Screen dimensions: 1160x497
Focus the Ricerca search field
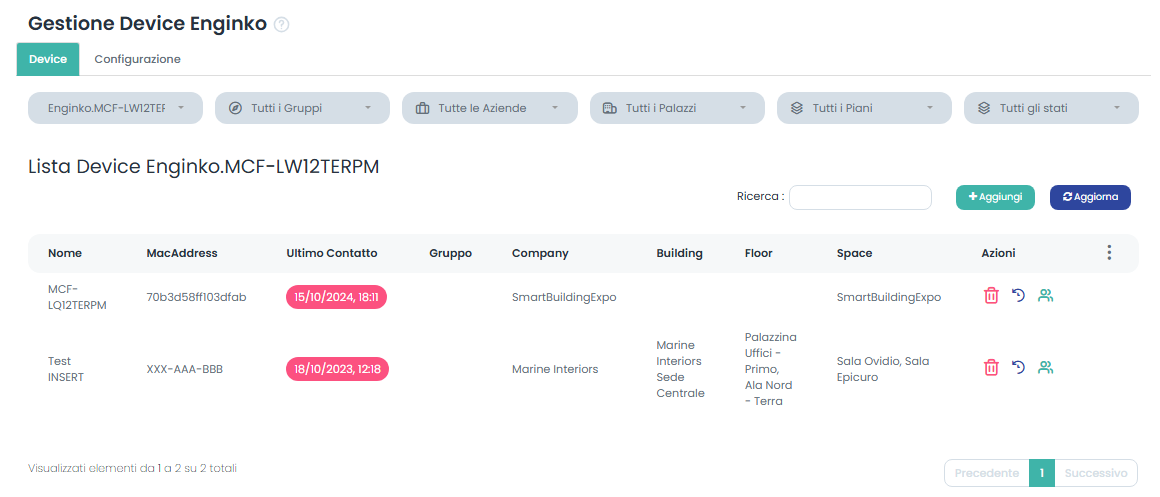click(860, 198)
